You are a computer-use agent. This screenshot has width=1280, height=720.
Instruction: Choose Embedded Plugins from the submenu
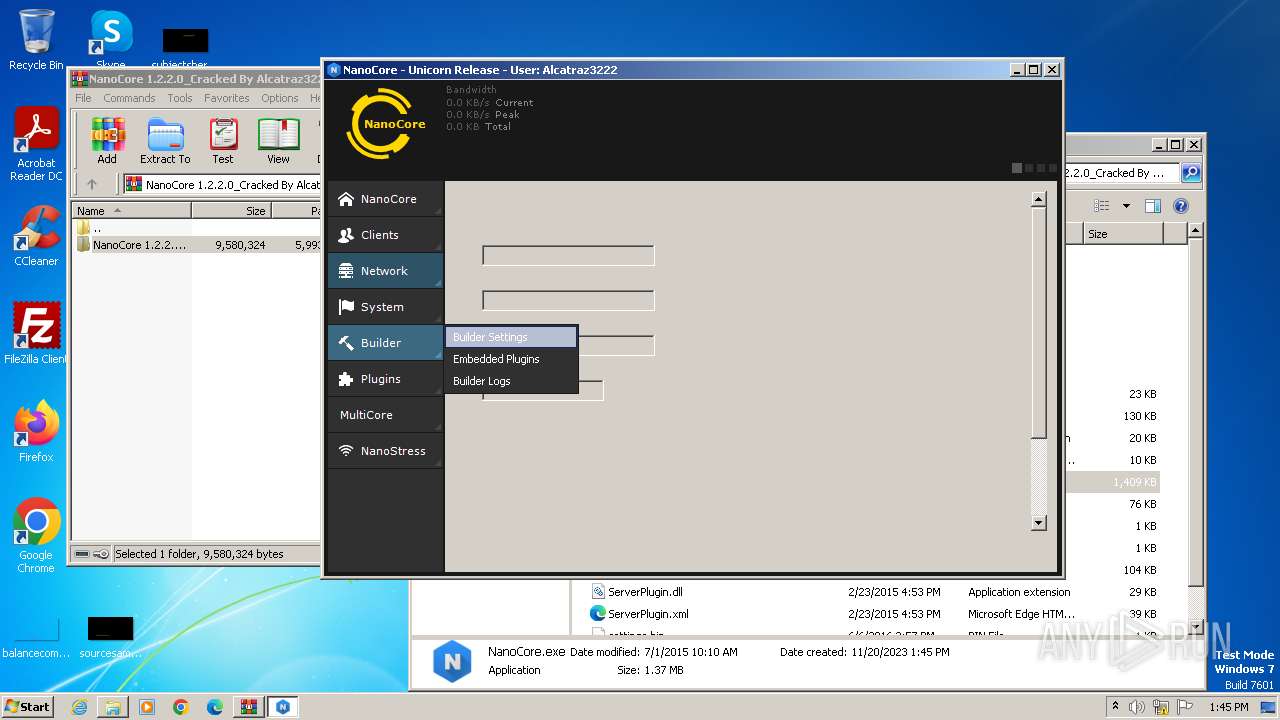tap(511, 359)
